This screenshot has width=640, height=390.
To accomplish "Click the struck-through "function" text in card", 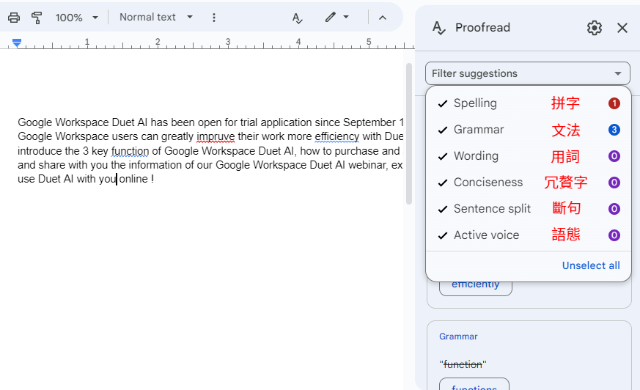I will click(463, 364).
